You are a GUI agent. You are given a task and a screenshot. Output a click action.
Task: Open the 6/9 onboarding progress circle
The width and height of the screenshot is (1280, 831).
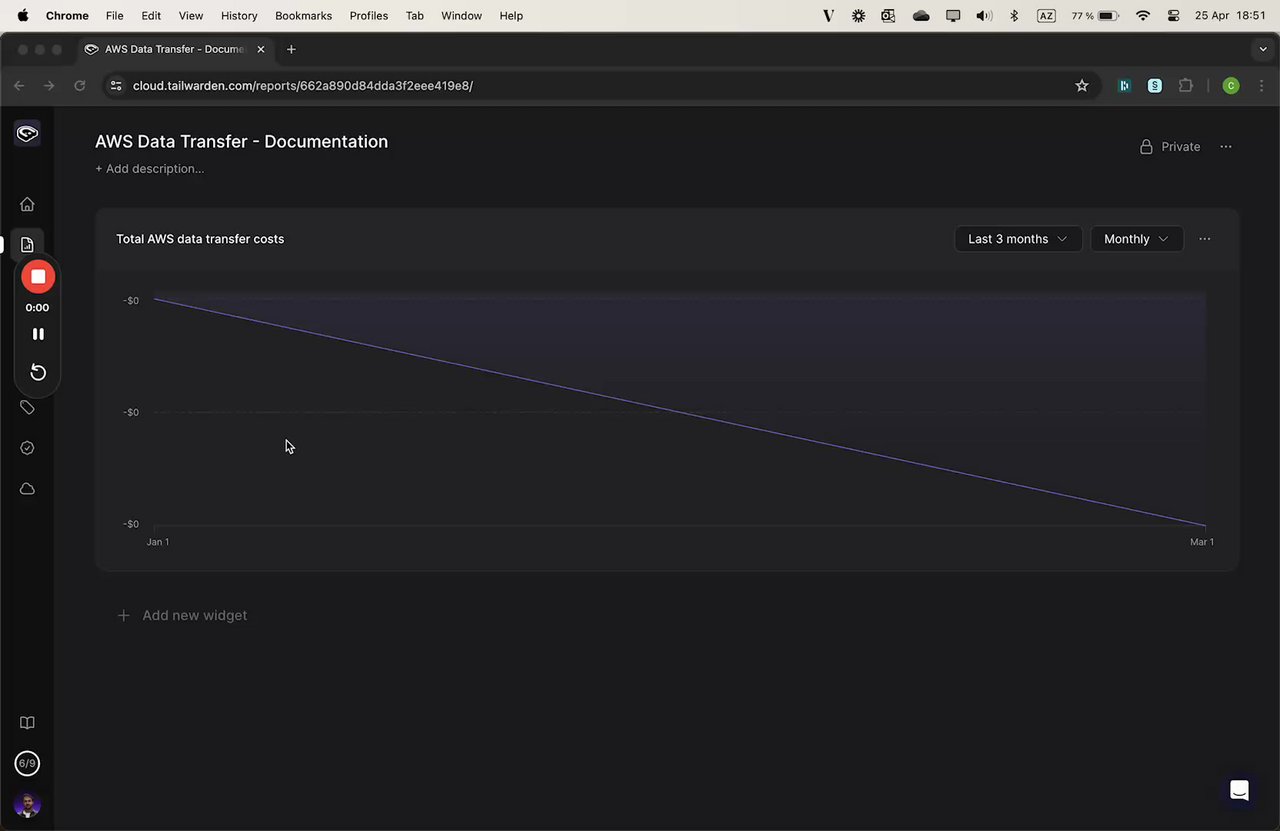[x=27, y=764]
